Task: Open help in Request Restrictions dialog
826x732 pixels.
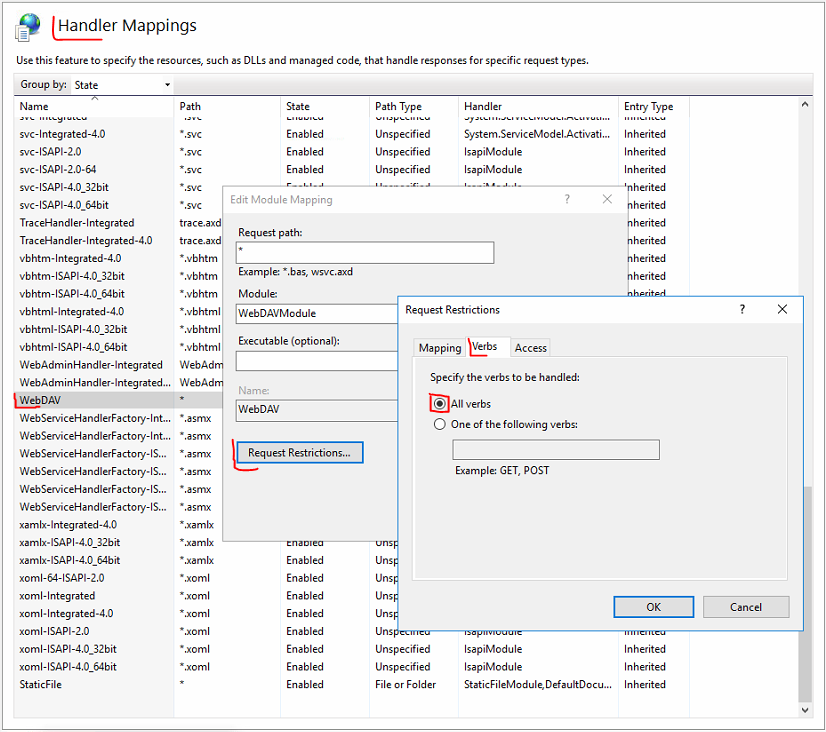Action: pos(742,309)
